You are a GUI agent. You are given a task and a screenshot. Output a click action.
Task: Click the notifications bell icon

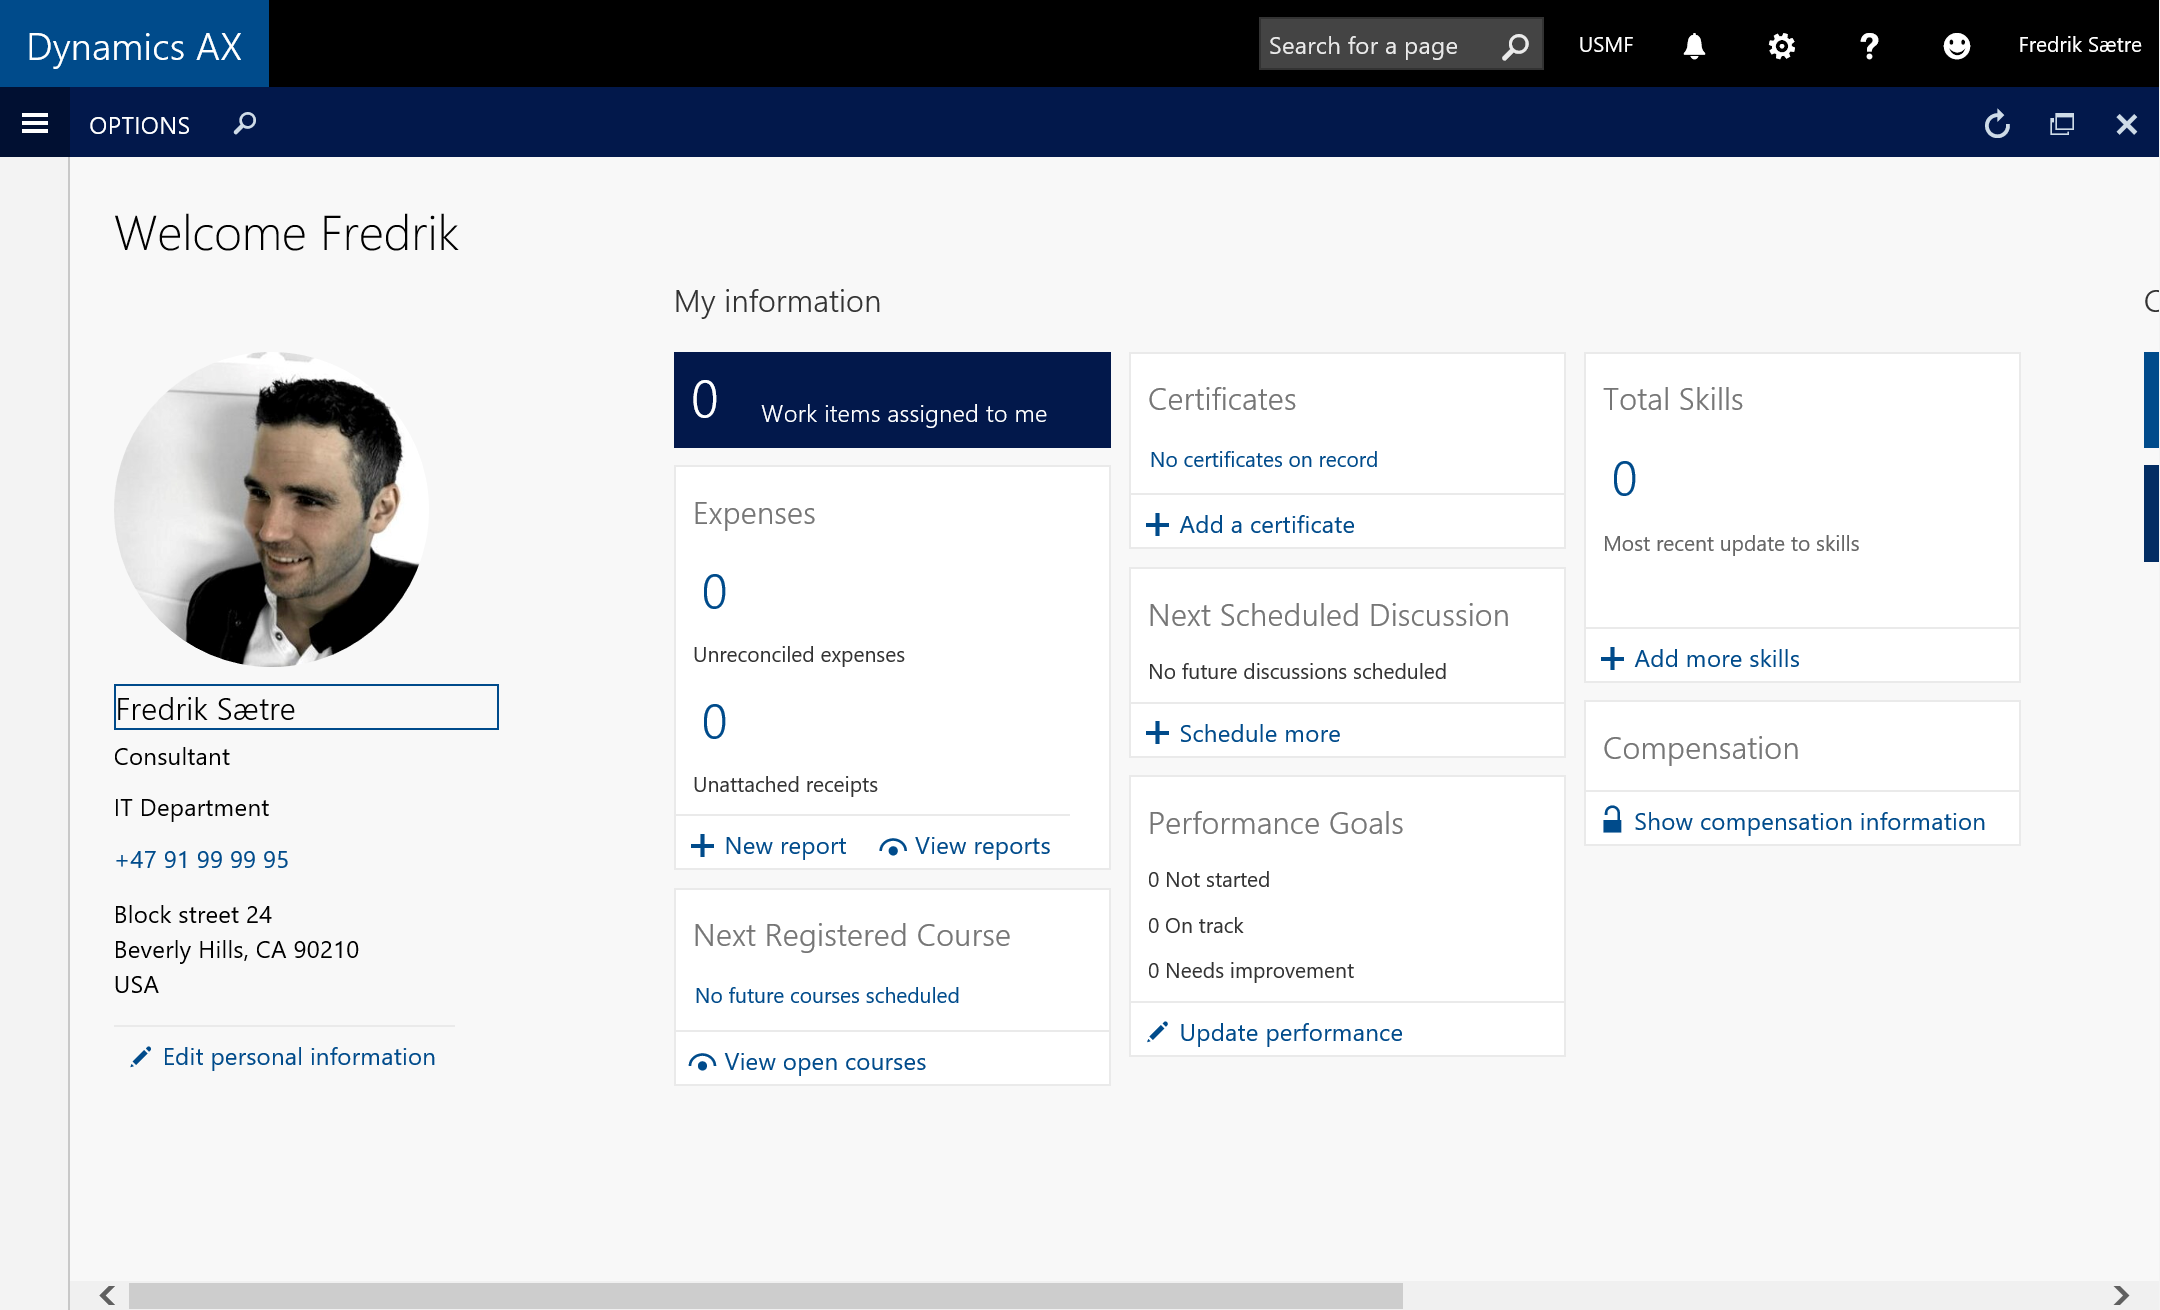coord(1693,46)
